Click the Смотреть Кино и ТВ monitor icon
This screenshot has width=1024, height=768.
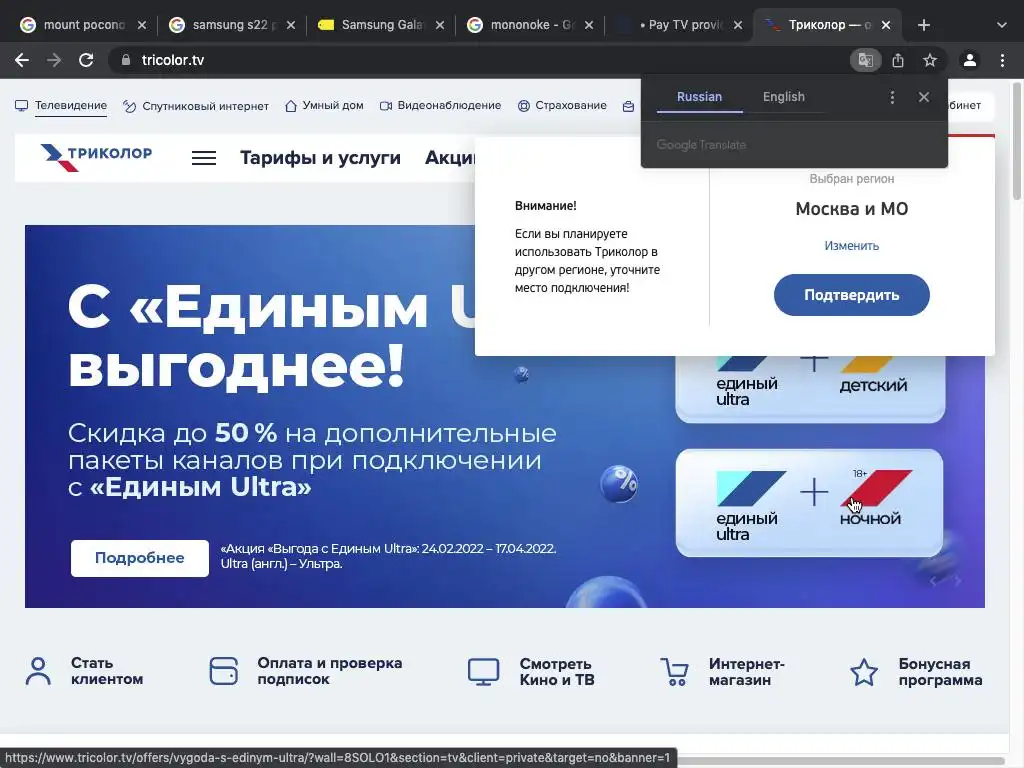[x=483, y=671]
